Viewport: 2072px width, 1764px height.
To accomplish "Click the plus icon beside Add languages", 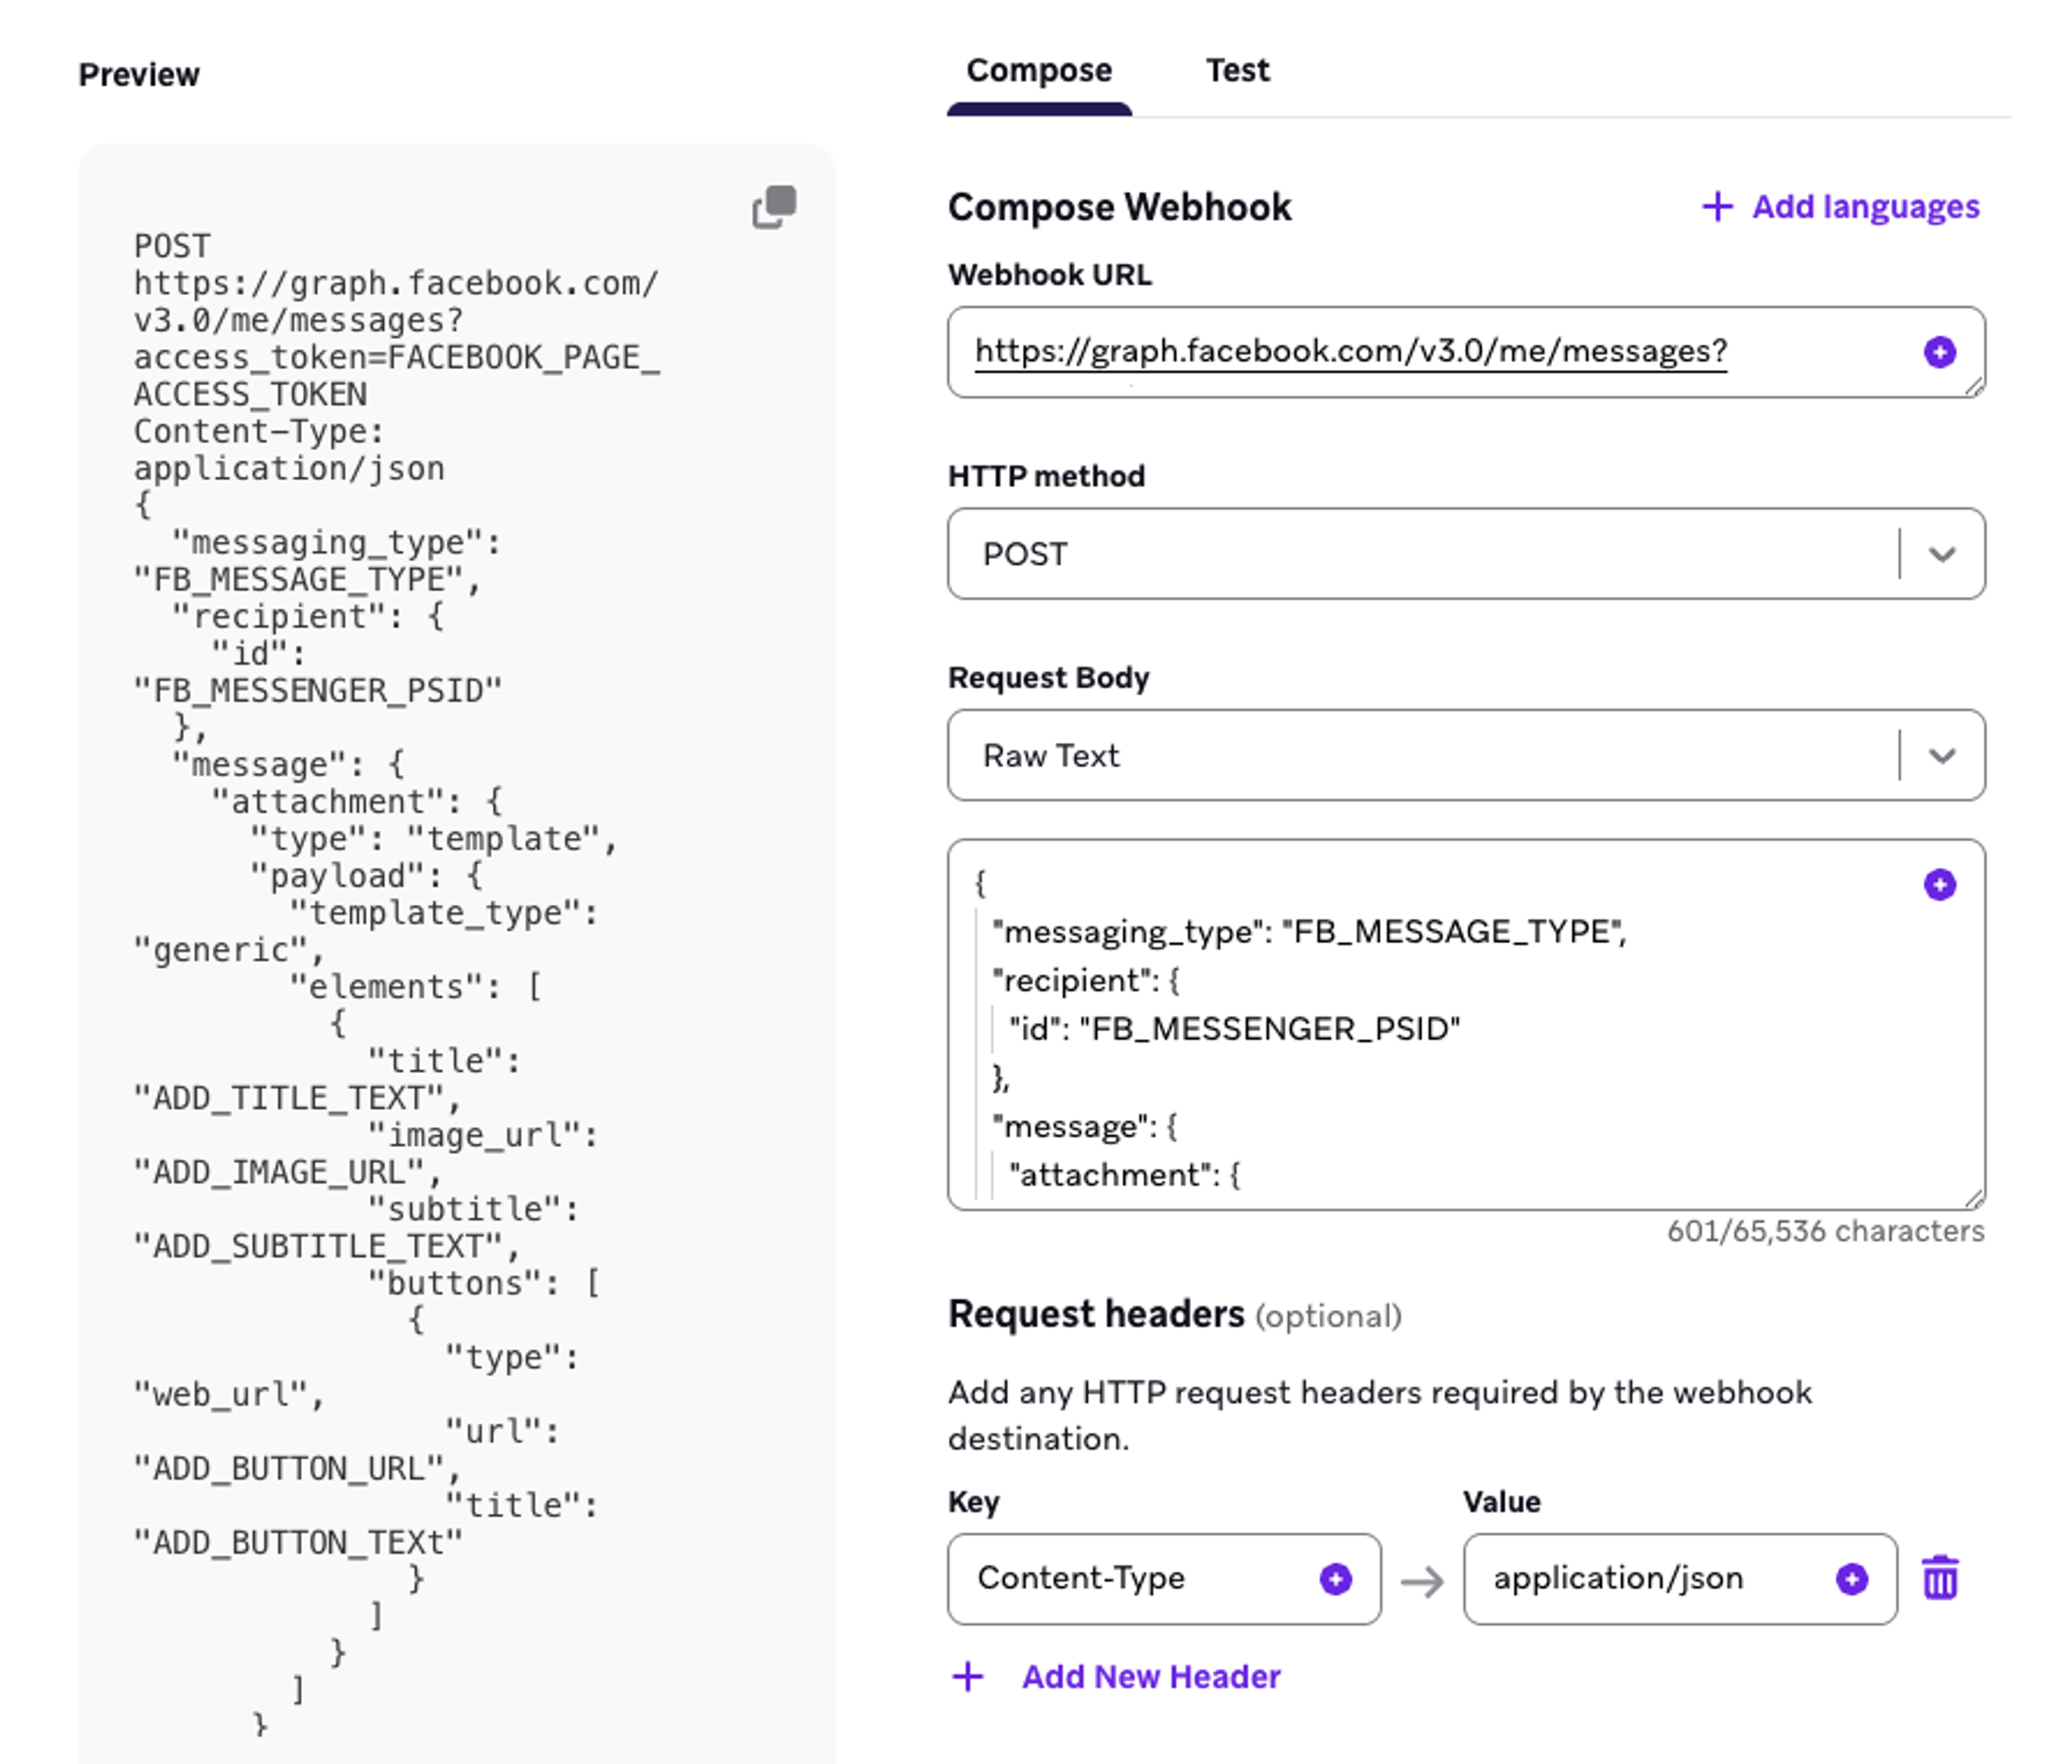I will 1717,207.
